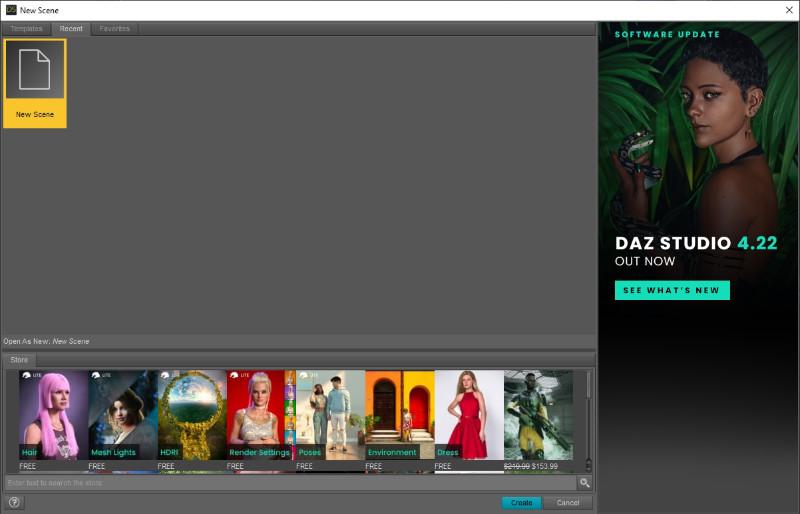Click the $153.99 sale price text
The height and width of the screenshot is (514, 800).
pyautogui.click(x=544, y=466)
